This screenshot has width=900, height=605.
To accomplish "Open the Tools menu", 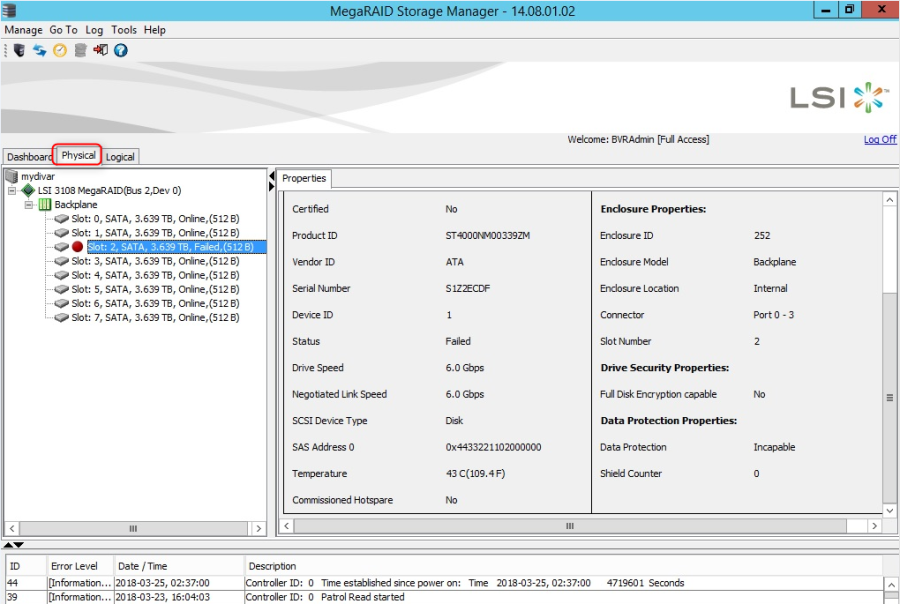I will (x=124, y=30).
